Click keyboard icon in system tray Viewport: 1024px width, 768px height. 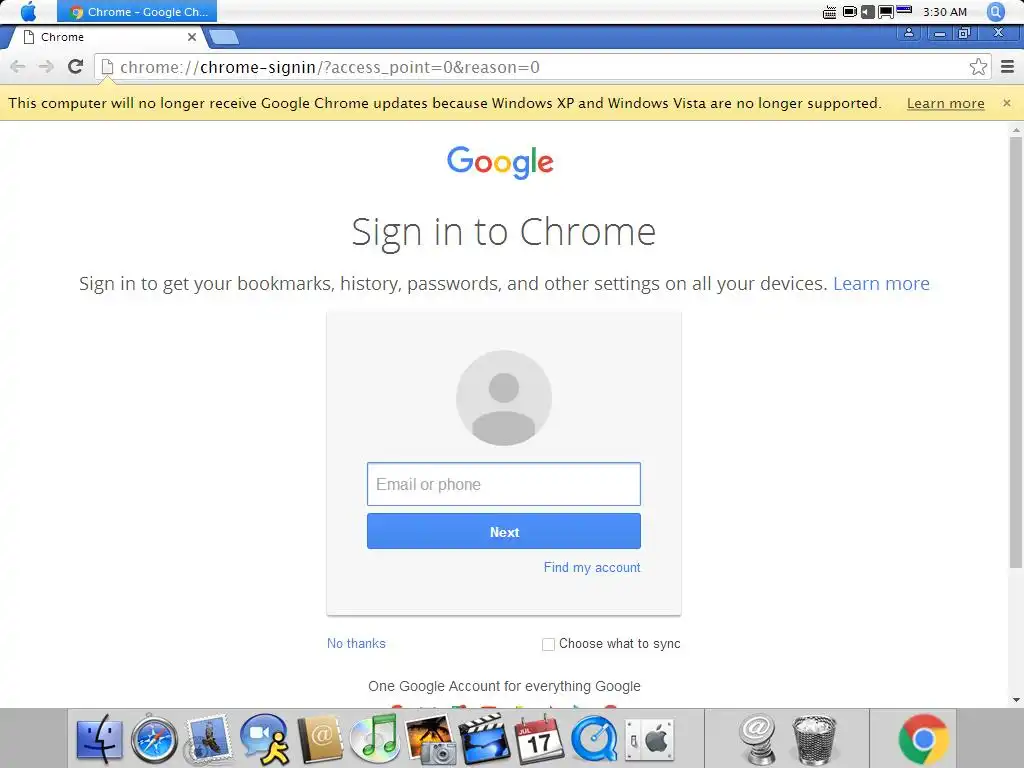(x=829, y=12)
